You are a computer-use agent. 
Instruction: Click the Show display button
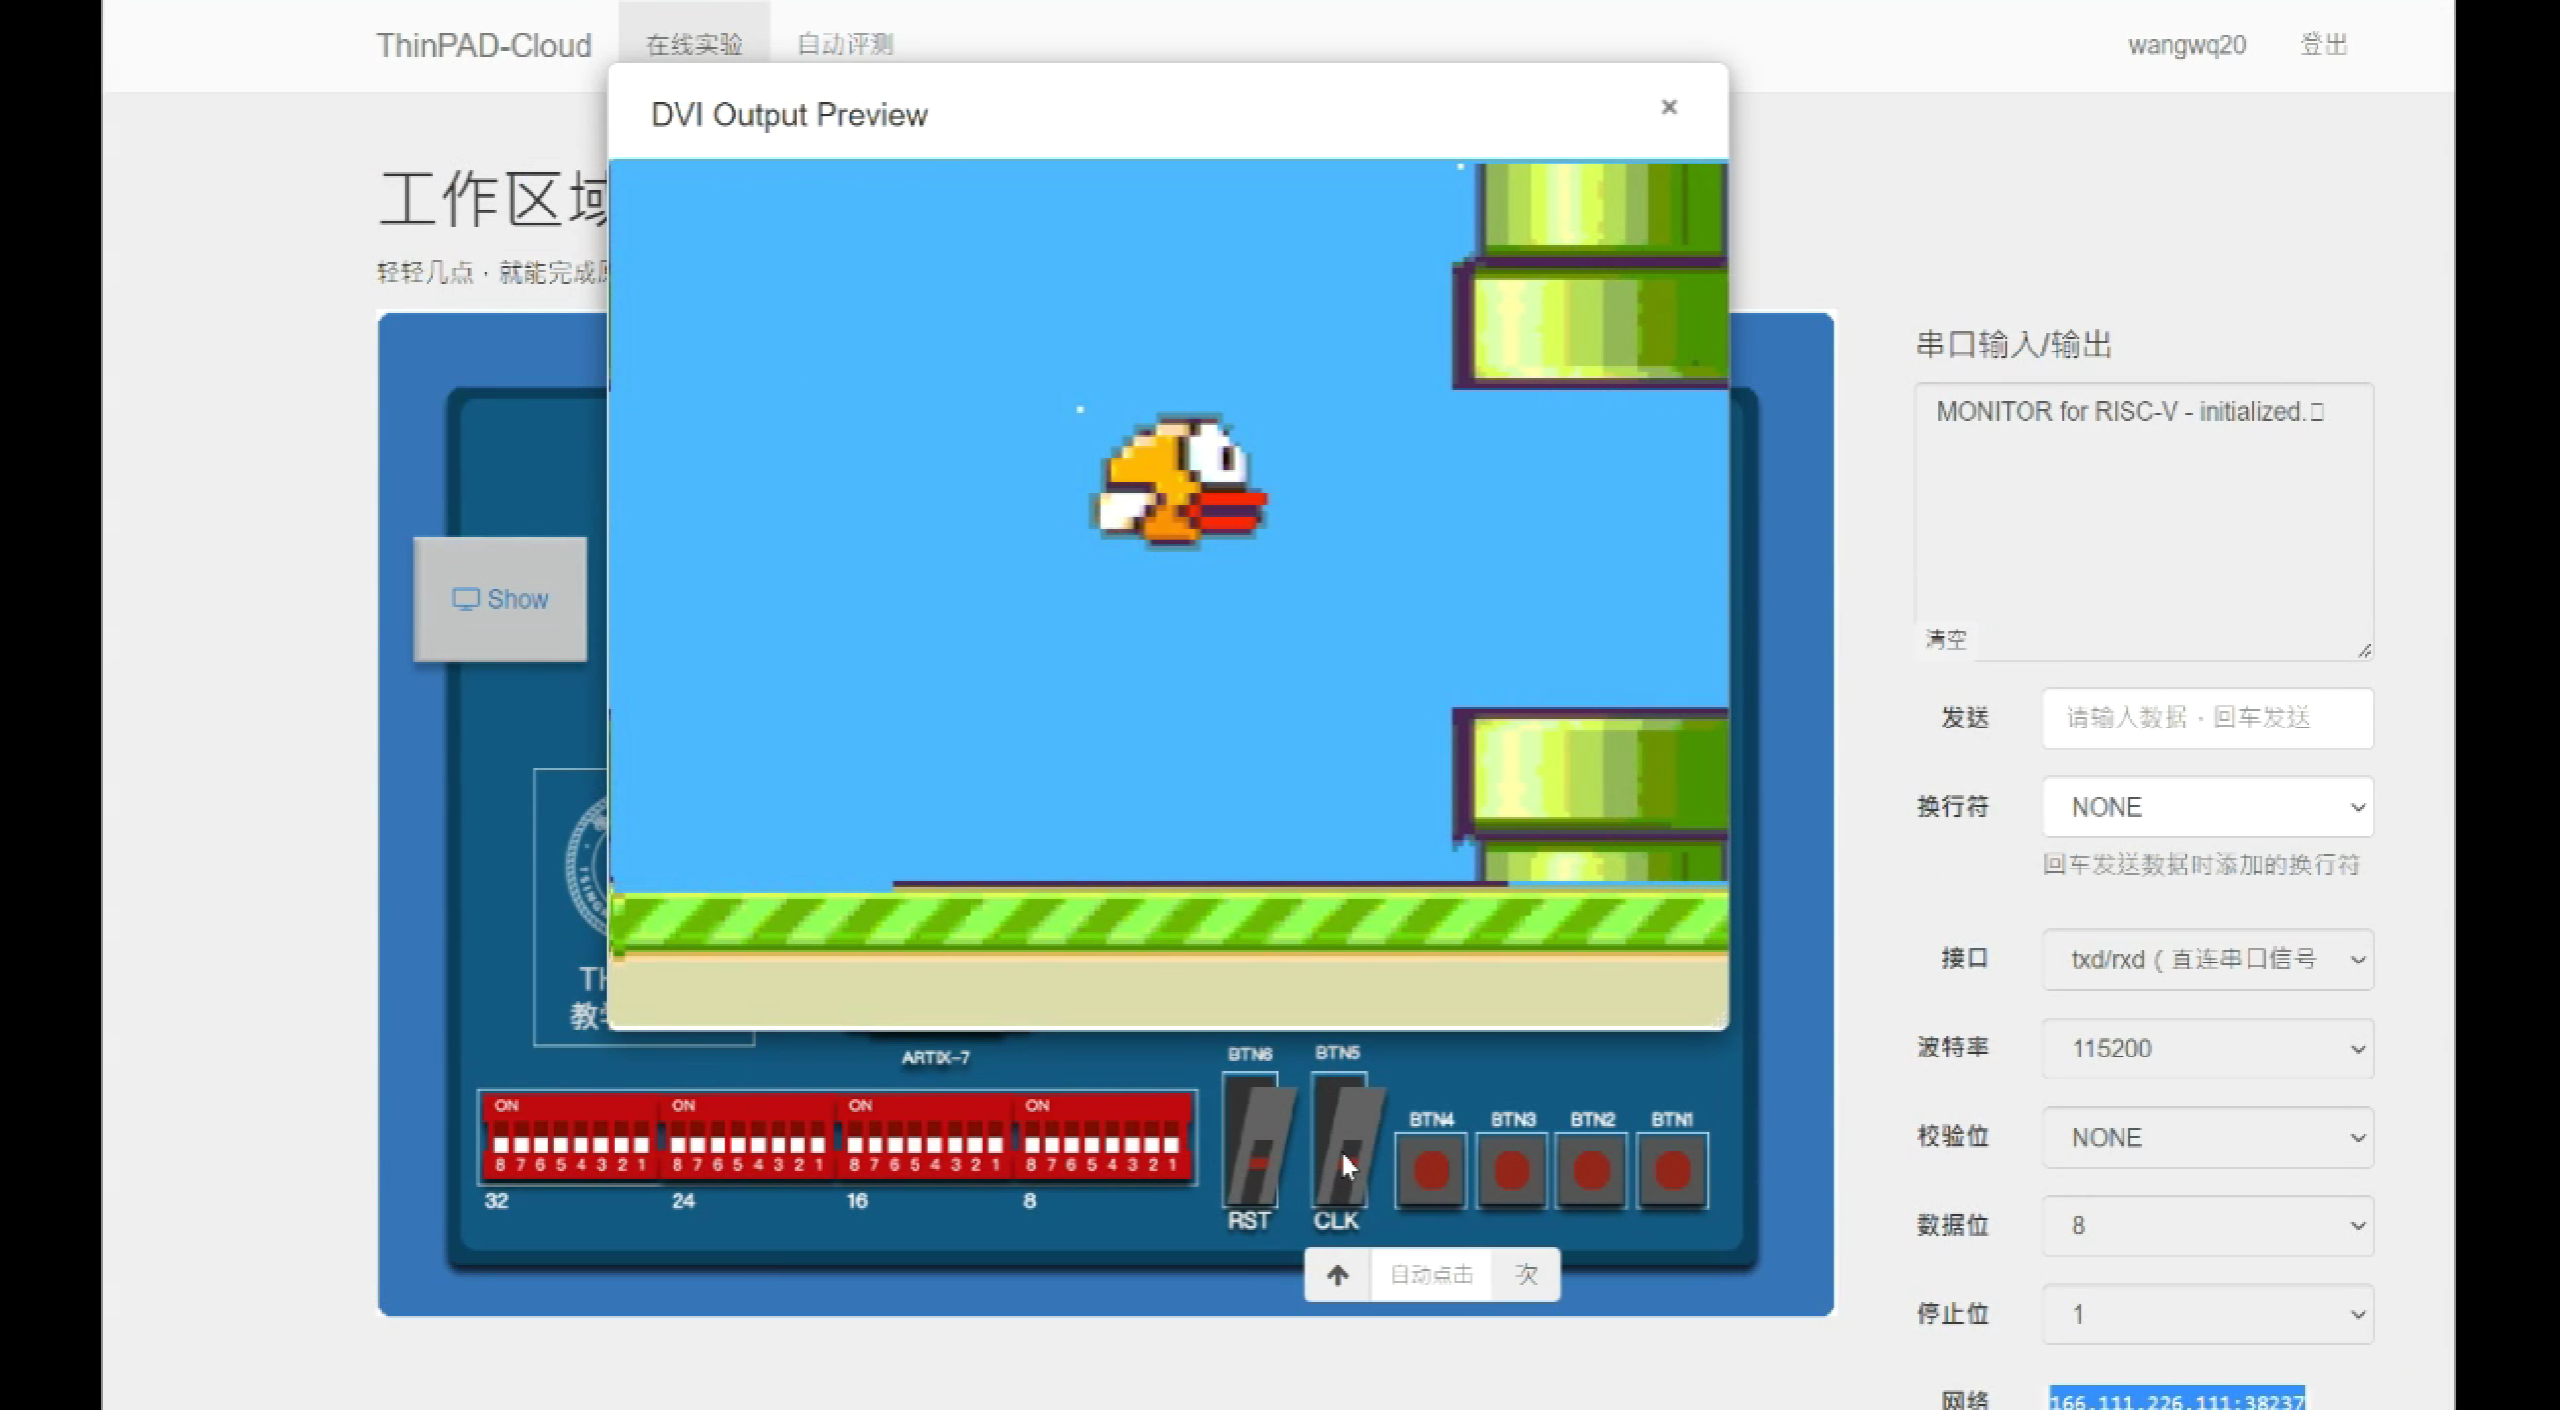(x=500, y=599)
